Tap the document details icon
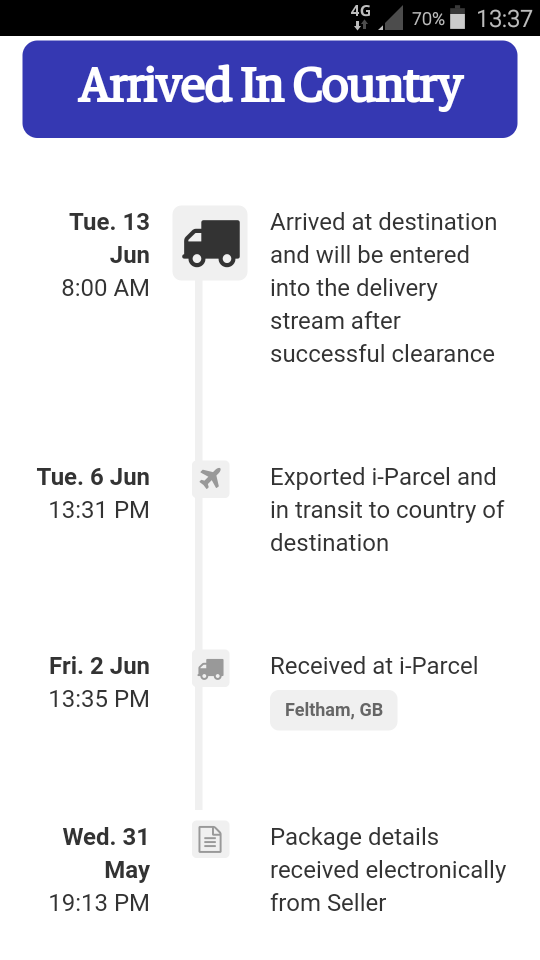Screen dimensions: 540x960 pyautogui.click(x=211, y=839)
